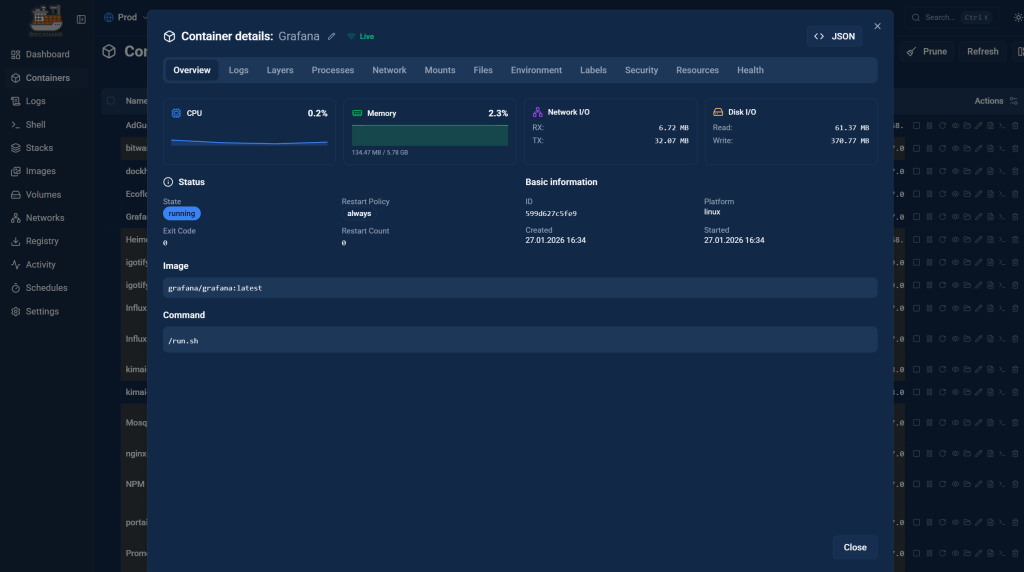This screenshot has width=1024, height=572.
Task: Switch to the Environment tab
Action: [x=536, y=70]
